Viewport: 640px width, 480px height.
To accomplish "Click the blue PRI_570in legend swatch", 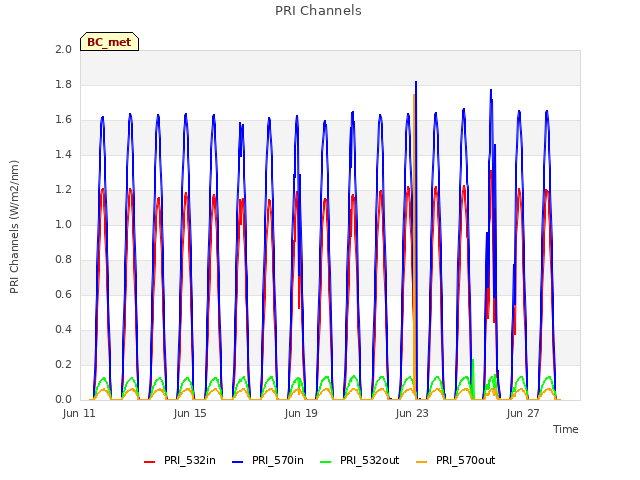I will click(x=238, y=462).
